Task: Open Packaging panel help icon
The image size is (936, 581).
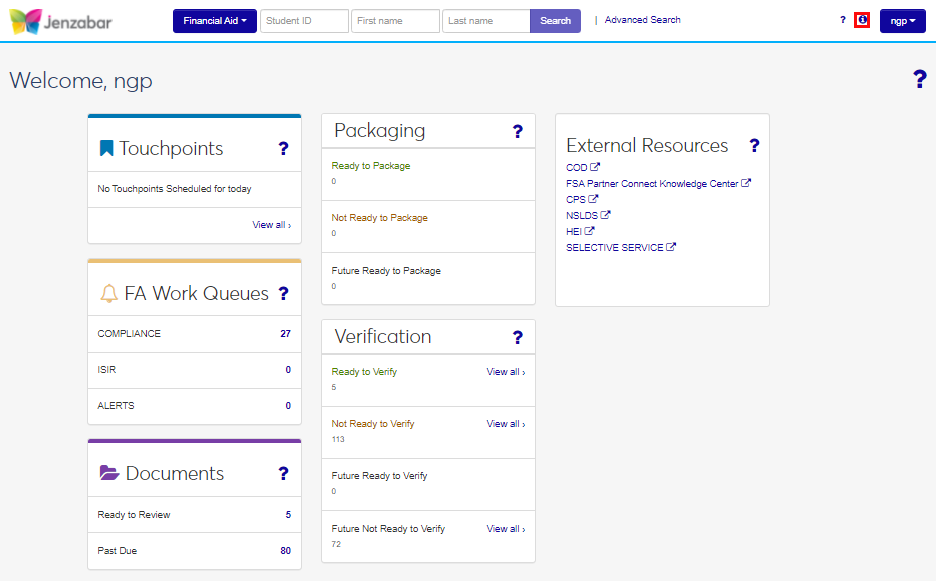Action: pos(517,132)
